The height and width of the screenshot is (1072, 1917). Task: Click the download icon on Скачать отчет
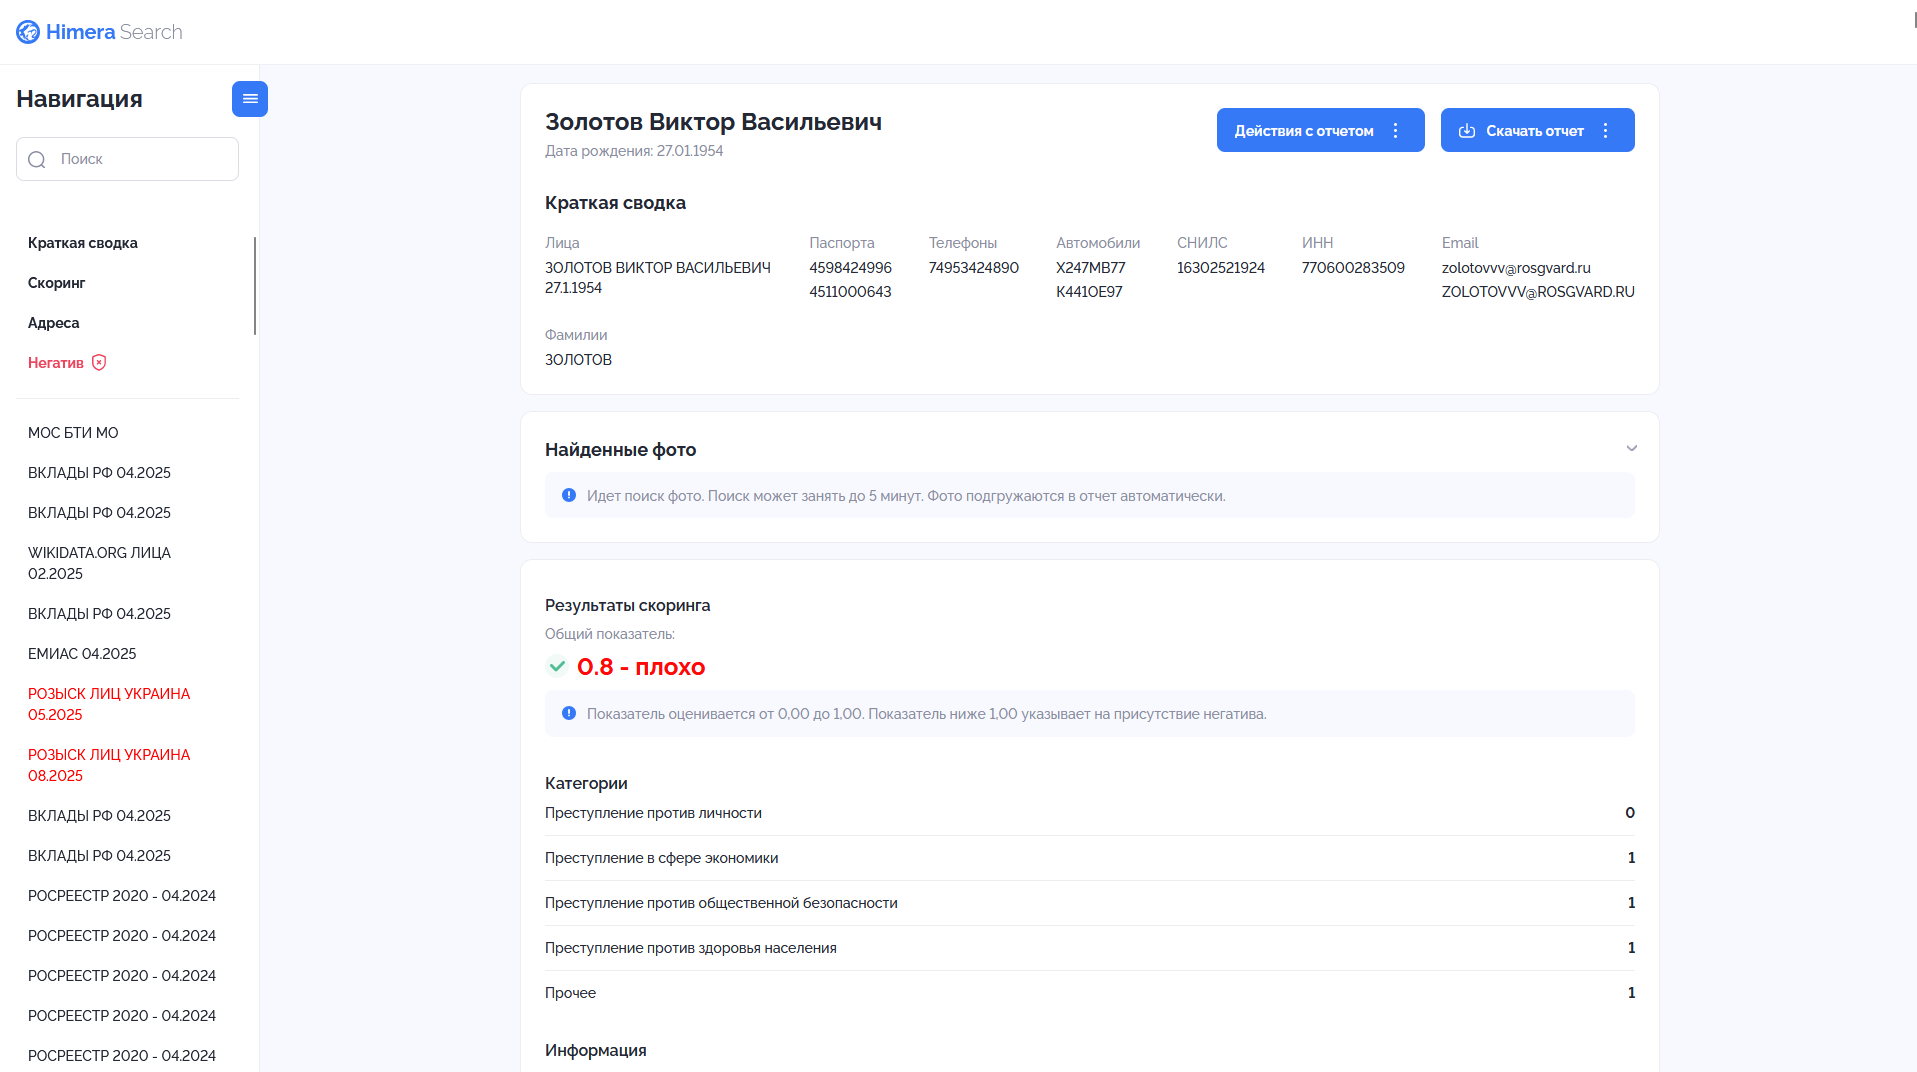point(1467,131)
